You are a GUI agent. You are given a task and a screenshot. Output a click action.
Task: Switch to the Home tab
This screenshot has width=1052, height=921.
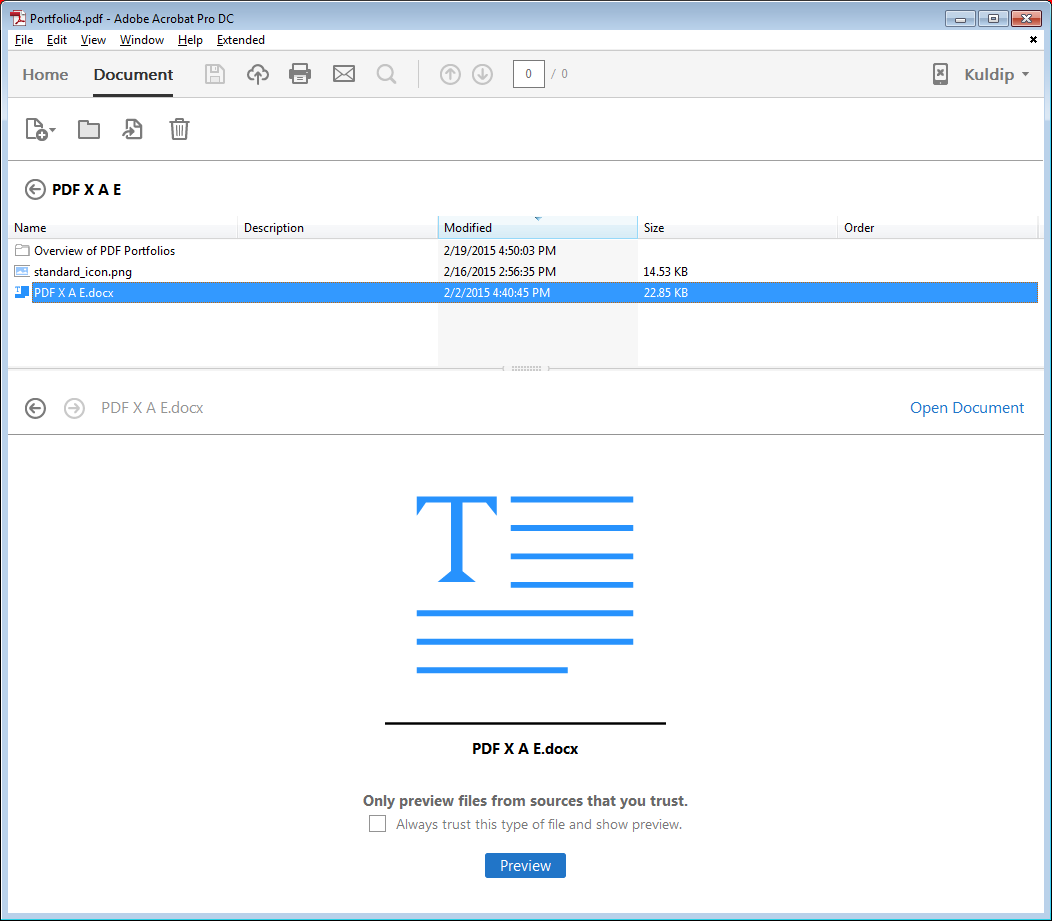pyautogui.click(x=45, y=74)
